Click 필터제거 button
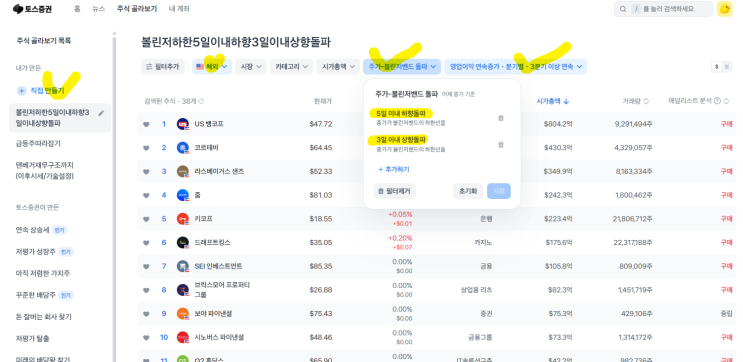Image resolution: width=743 pixels, height=362 pixels. [x=394, y=191]
